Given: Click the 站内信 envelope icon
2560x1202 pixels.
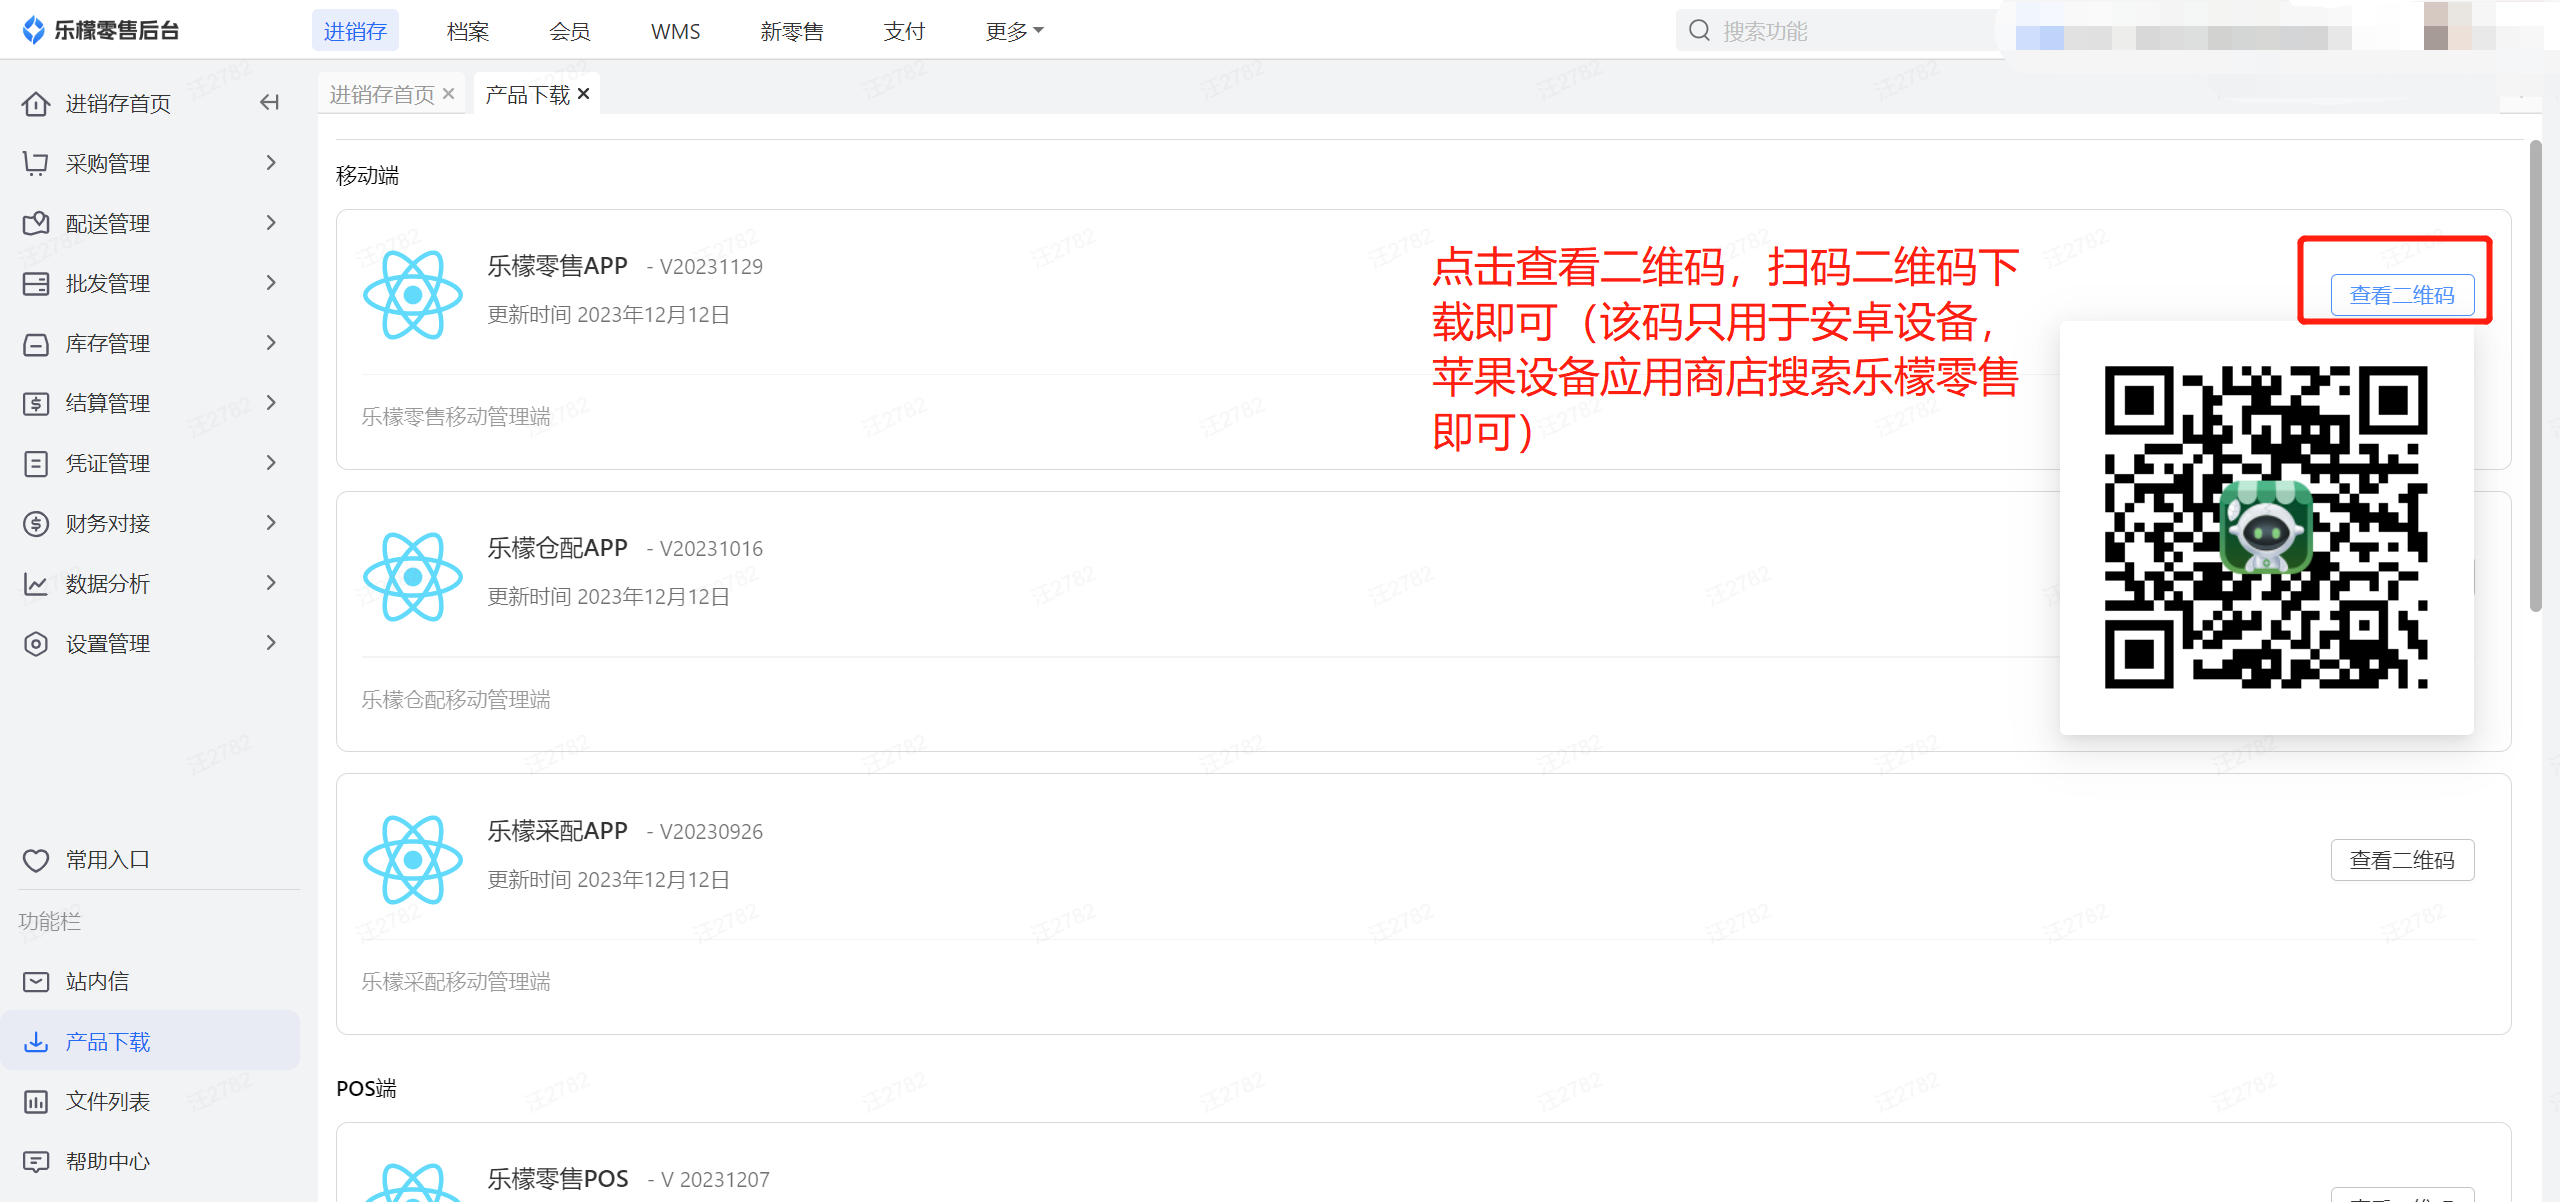Looking at the screenshot, I should (x=36, y=982).
